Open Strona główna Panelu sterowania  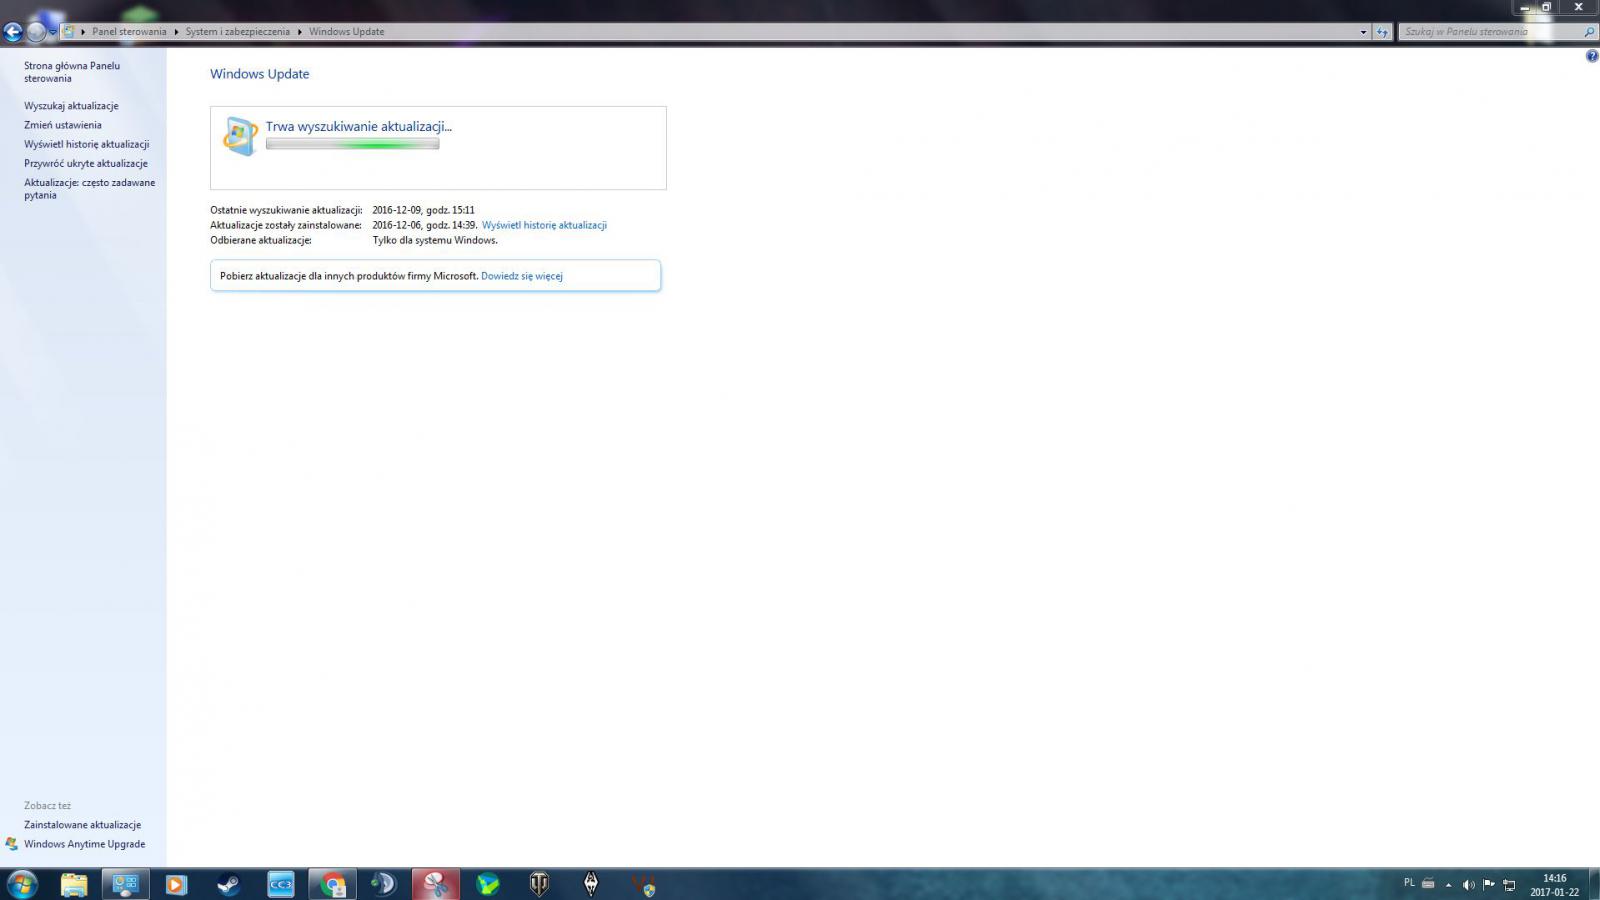72,72
